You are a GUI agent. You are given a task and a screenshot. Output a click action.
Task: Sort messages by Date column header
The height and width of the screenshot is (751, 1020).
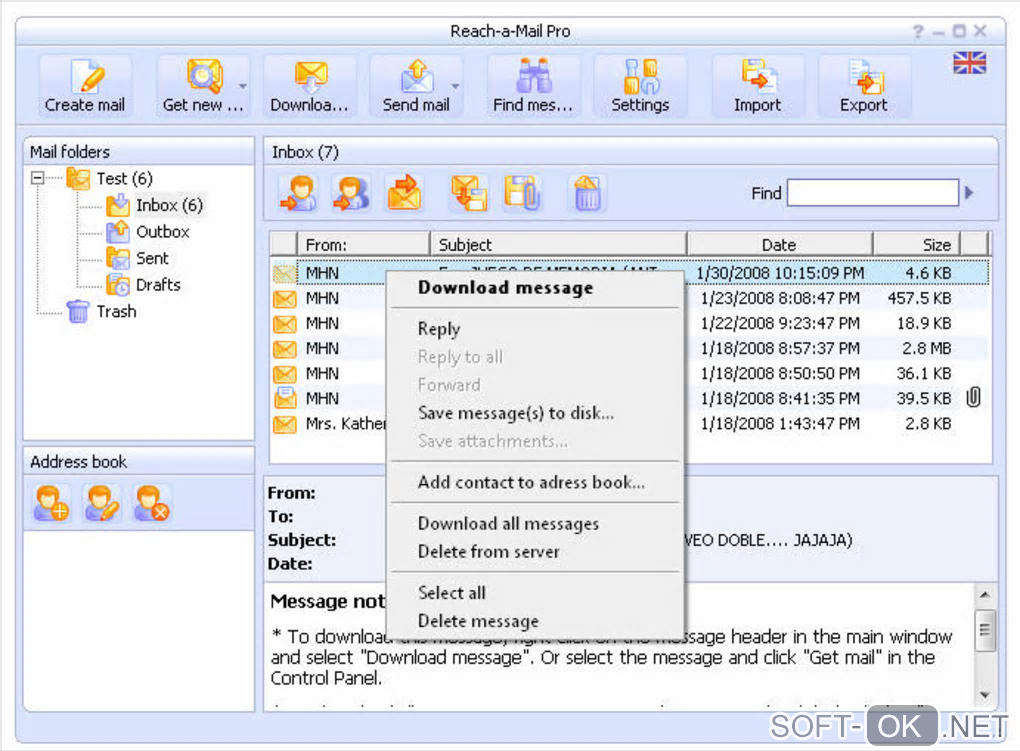pos(780,245)
